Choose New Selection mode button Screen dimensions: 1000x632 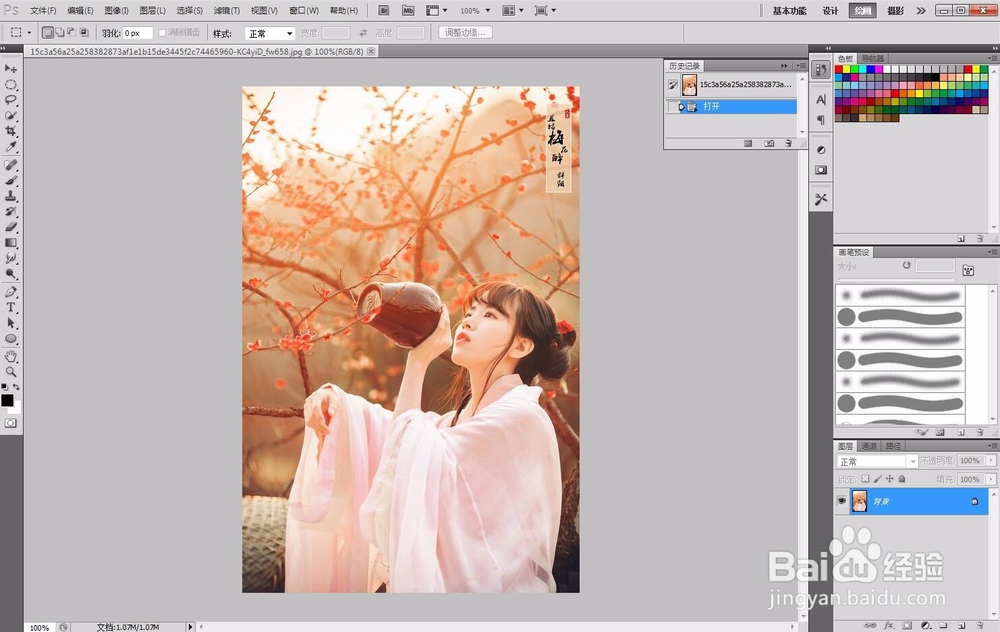pos(48,33)
